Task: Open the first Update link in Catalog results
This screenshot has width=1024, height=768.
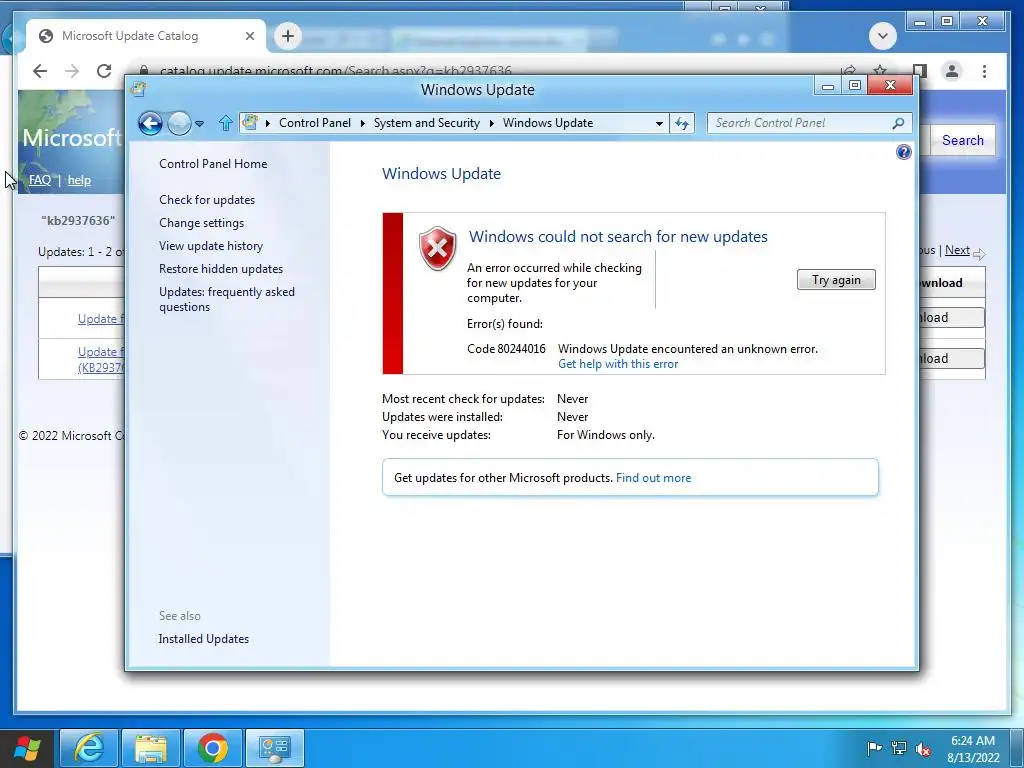Action: (100, 319)
